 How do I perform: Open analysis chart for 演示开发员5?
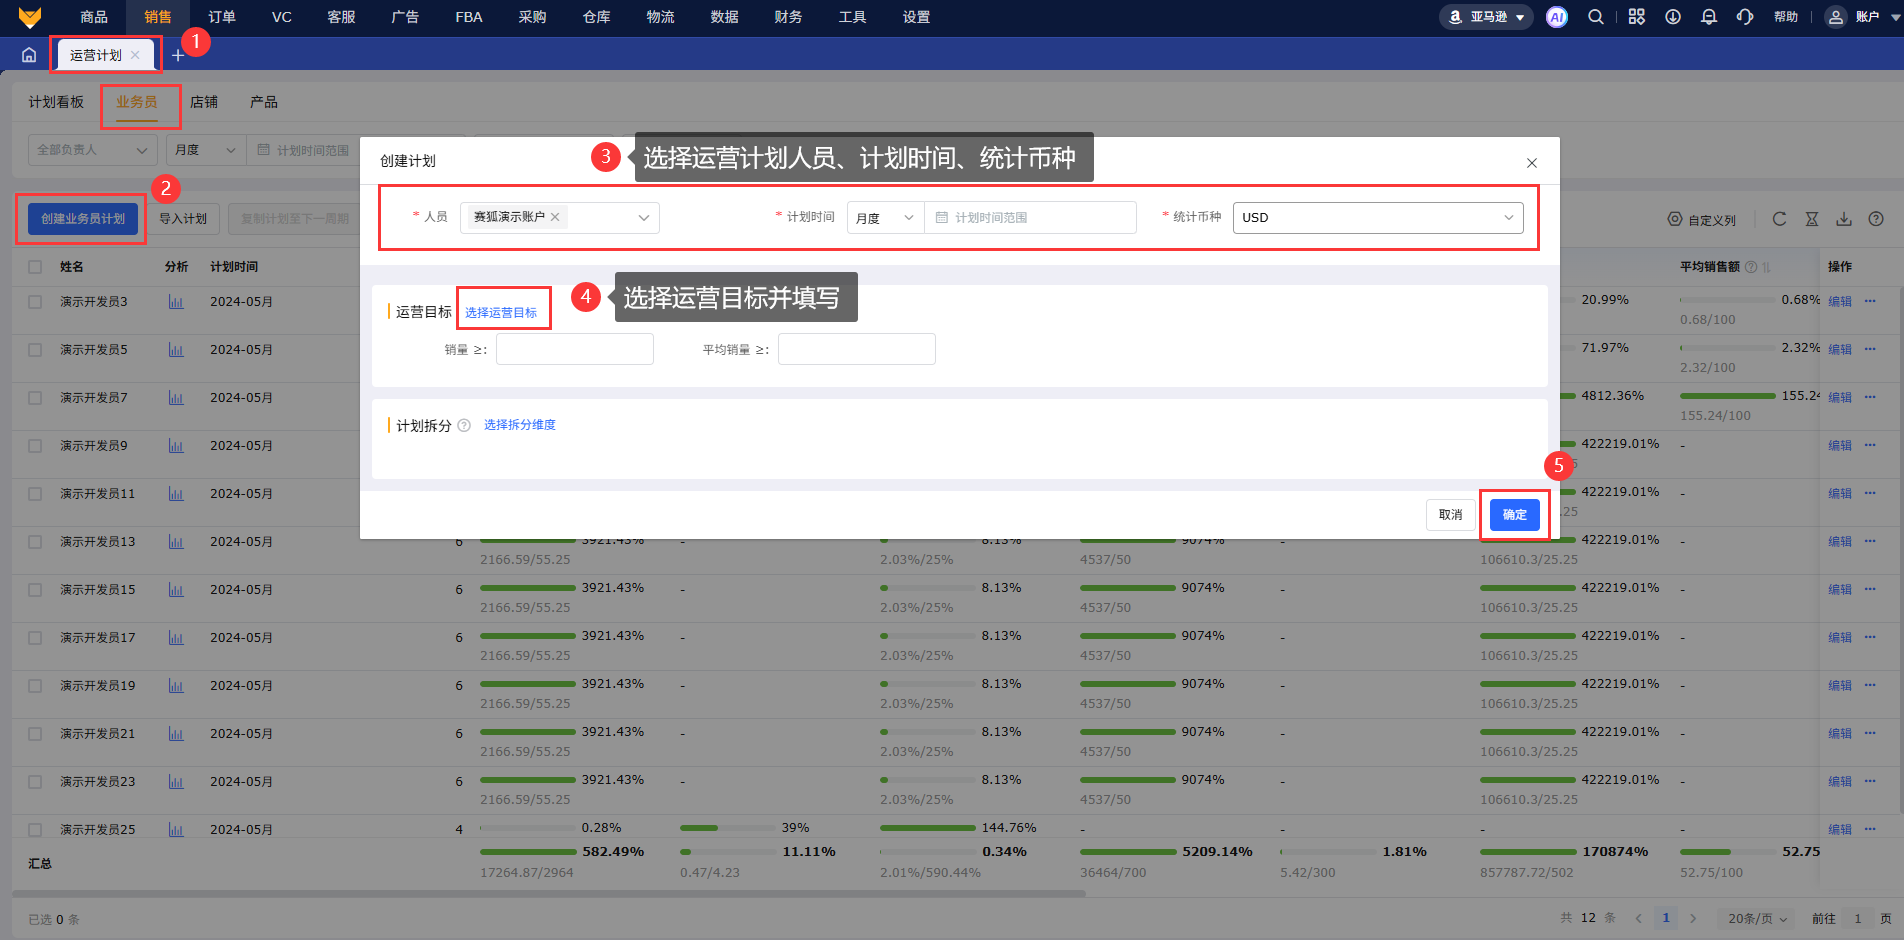(176, 350)
